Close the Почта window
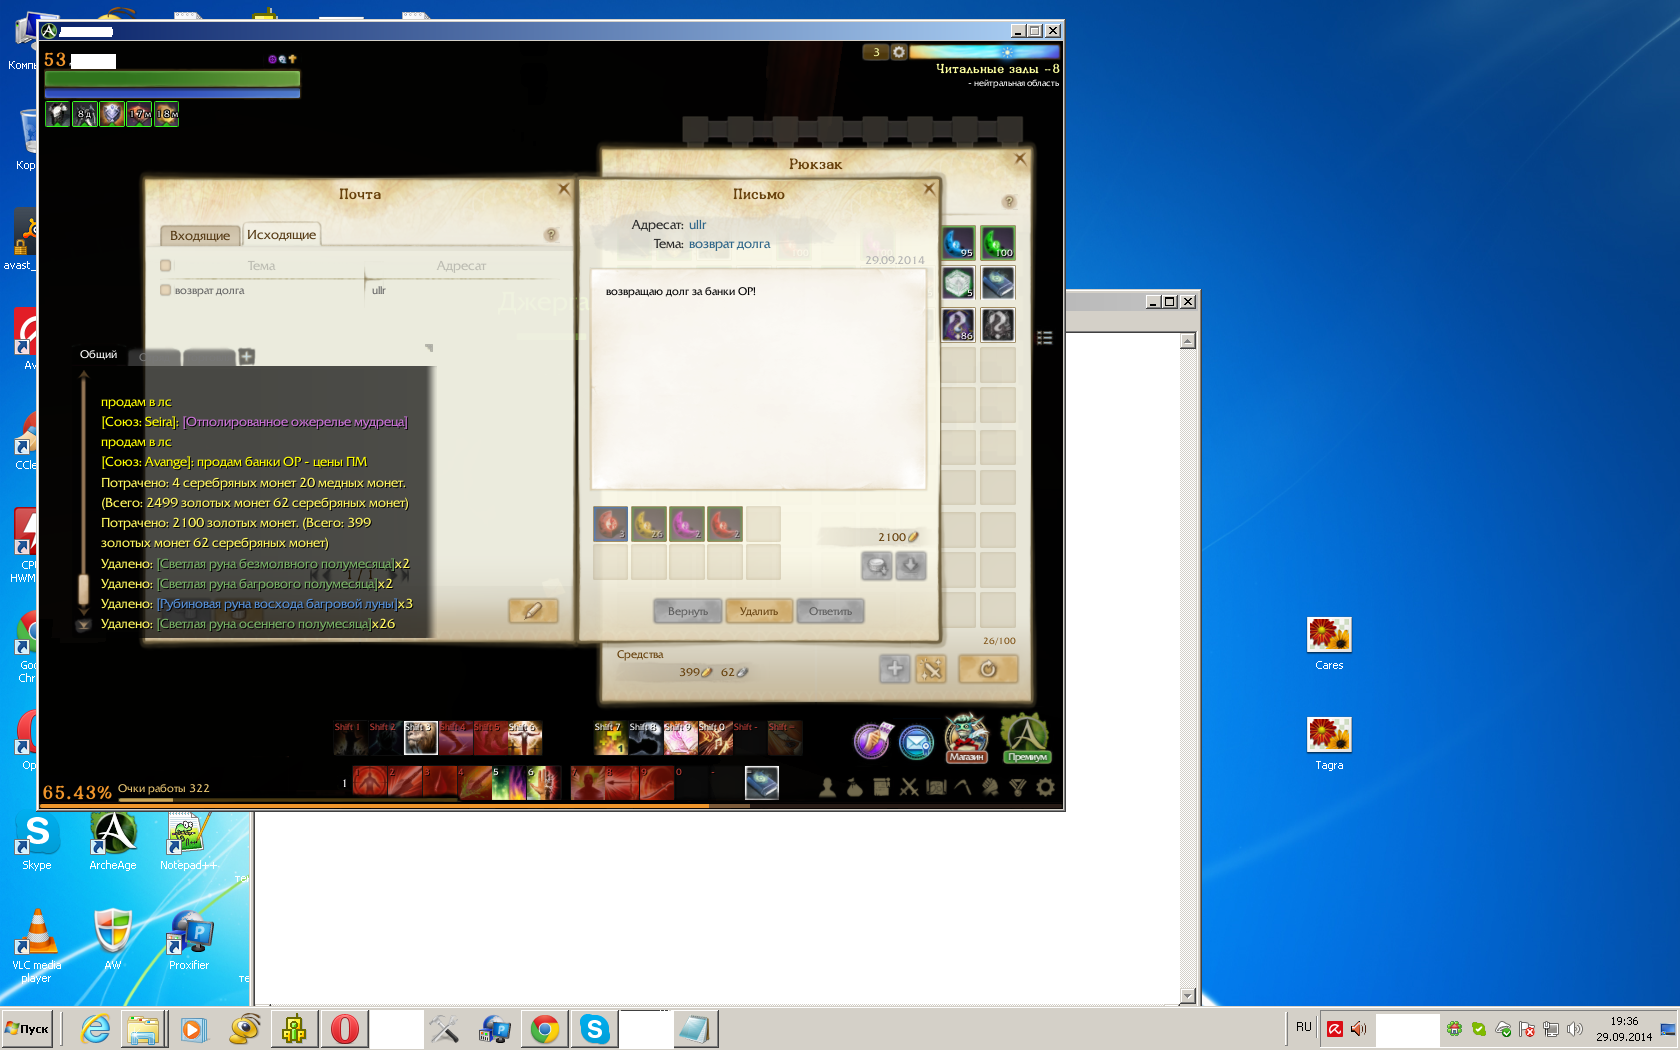 point(564,188)
